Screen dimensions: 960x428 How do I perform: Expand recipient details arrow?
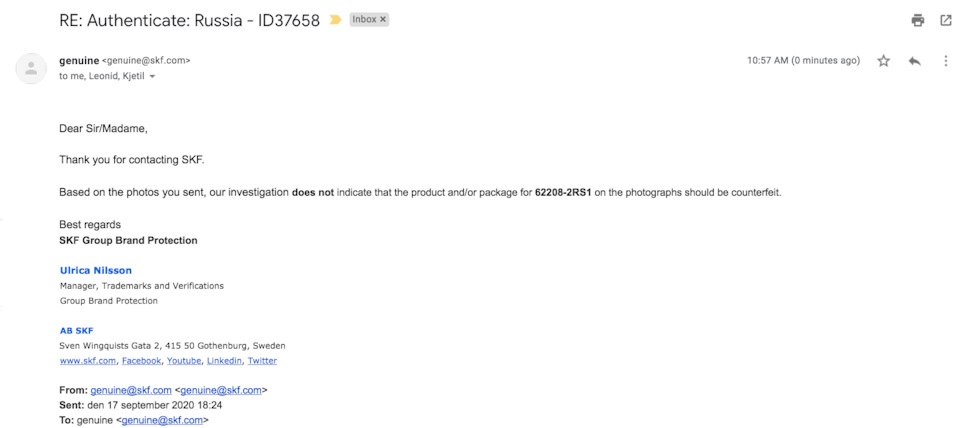pyautogui.click(x=152, y=77)
